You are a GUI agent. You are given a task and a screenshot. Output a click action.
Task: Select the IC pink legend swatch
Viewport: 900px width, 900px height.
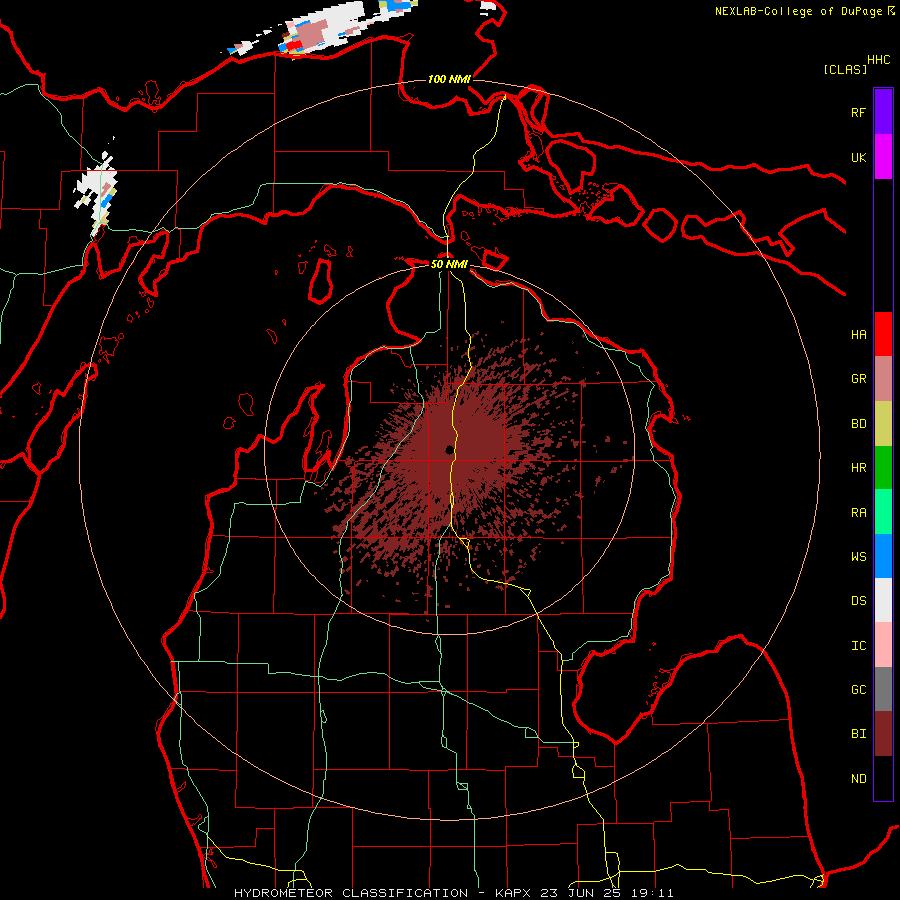(x=883, y=645)
